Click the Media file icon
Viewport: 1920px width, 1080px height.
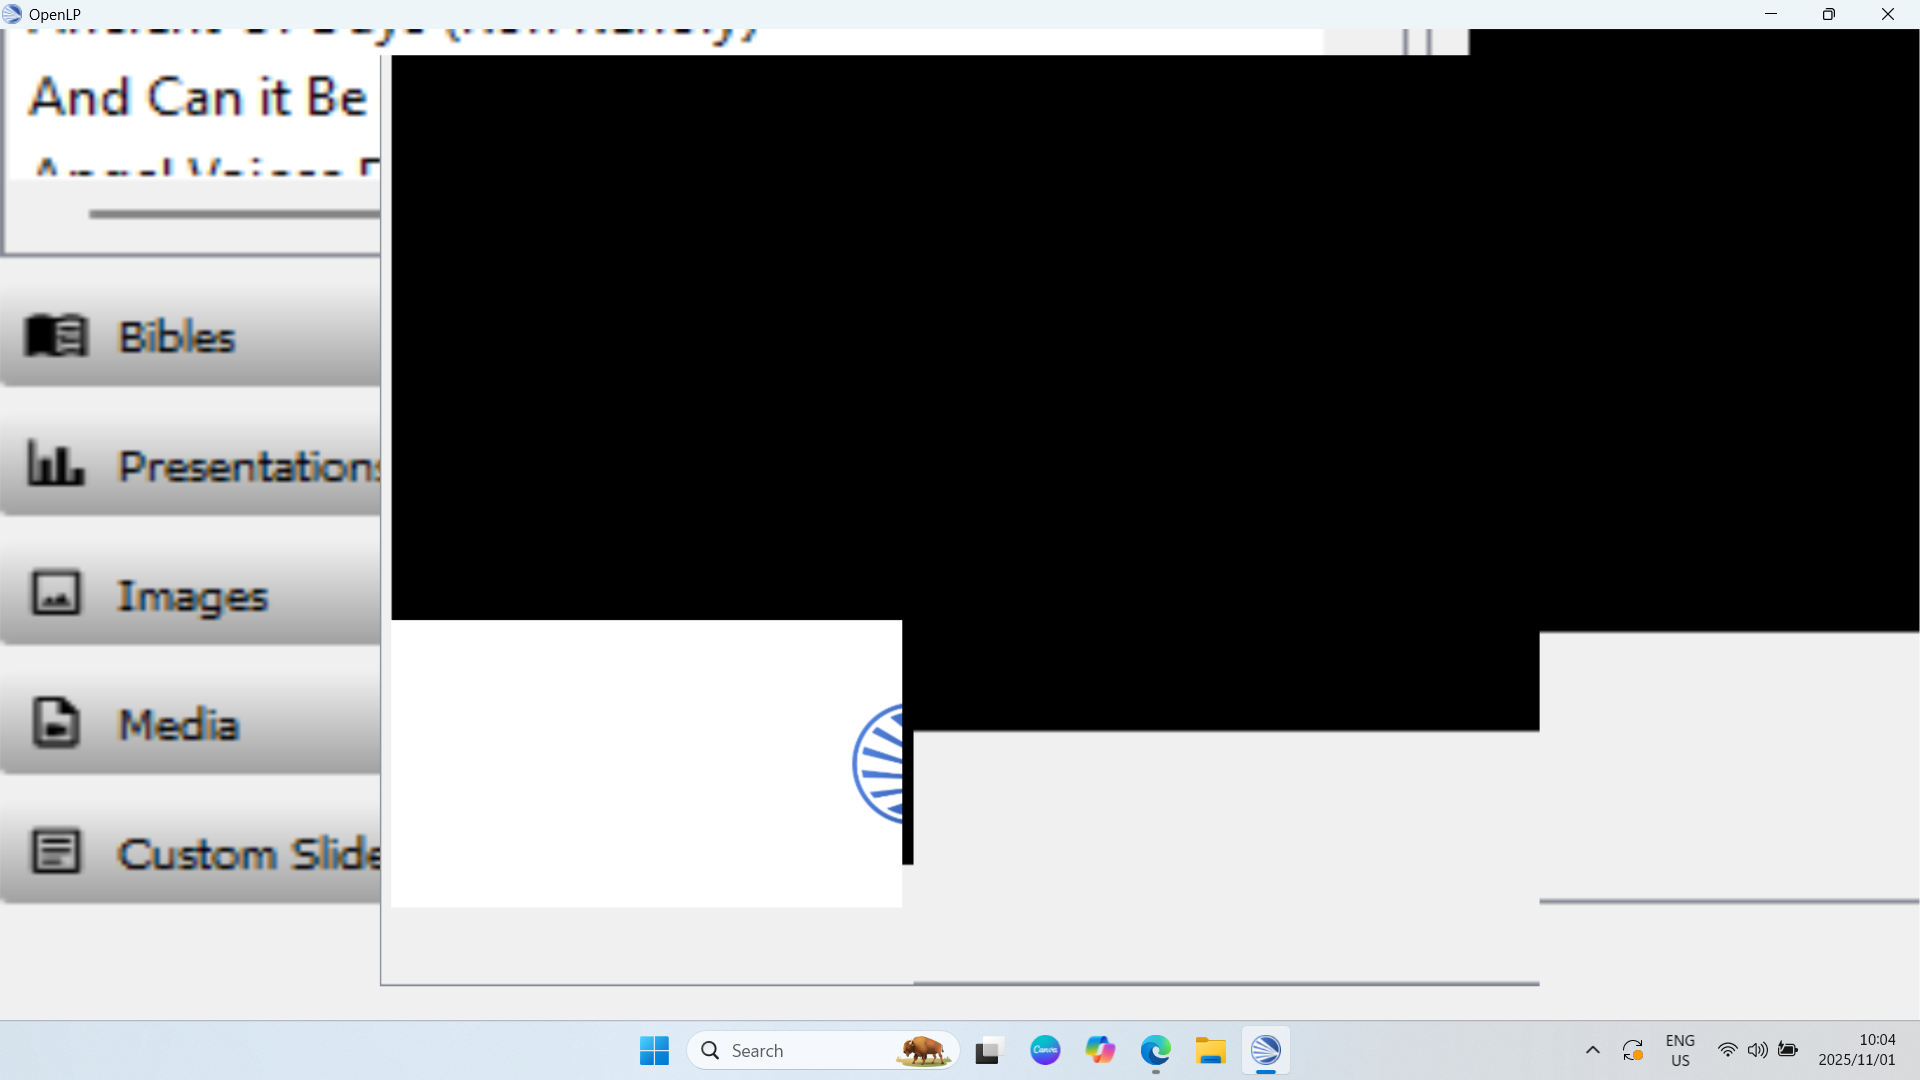click(x=56, y=723)
